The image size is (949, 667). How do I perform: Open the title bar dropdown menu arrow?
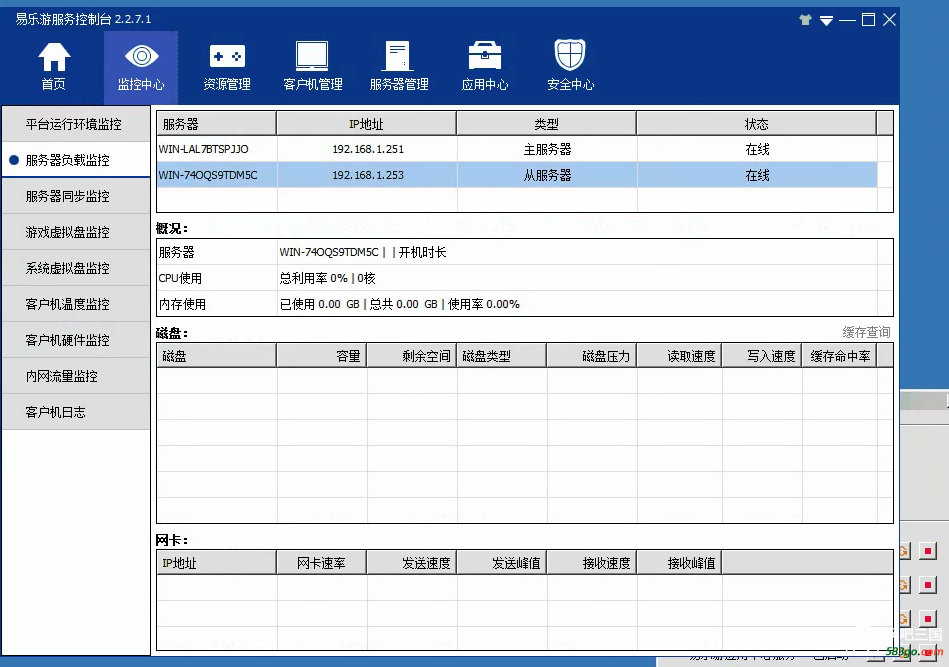point(826,21)
